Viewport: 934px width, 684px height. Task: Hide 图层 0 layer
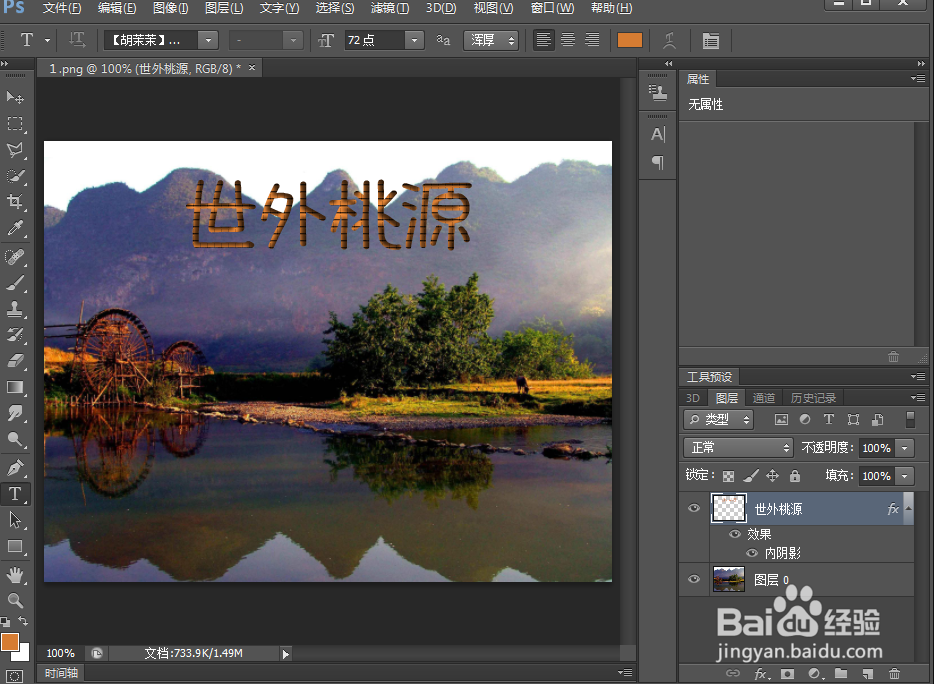coord(694,579)
